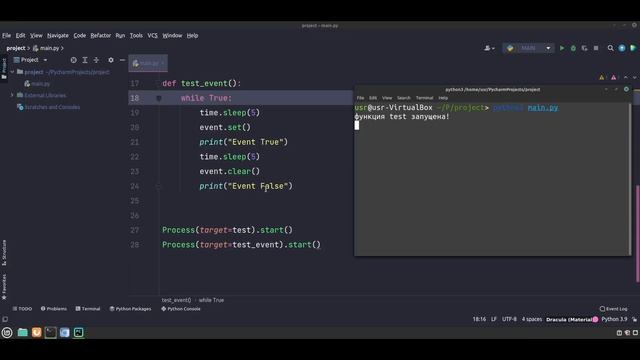Click the yellow warning indicator in editor
The width and height of the screenshot is (640, 360).
click(602, 77)
